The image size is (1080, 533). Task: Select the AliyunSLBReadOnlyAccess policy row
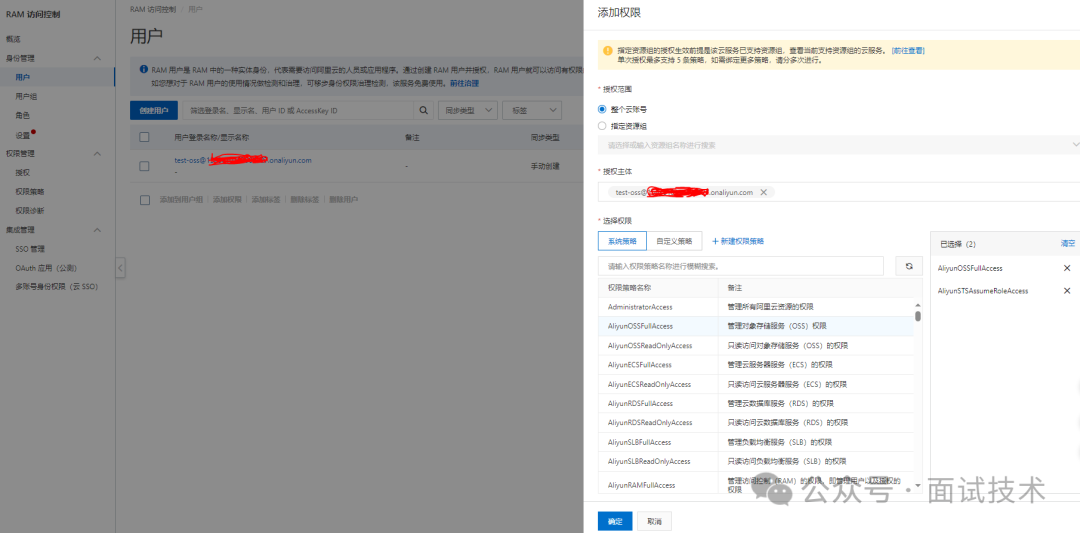click(756, 461)
